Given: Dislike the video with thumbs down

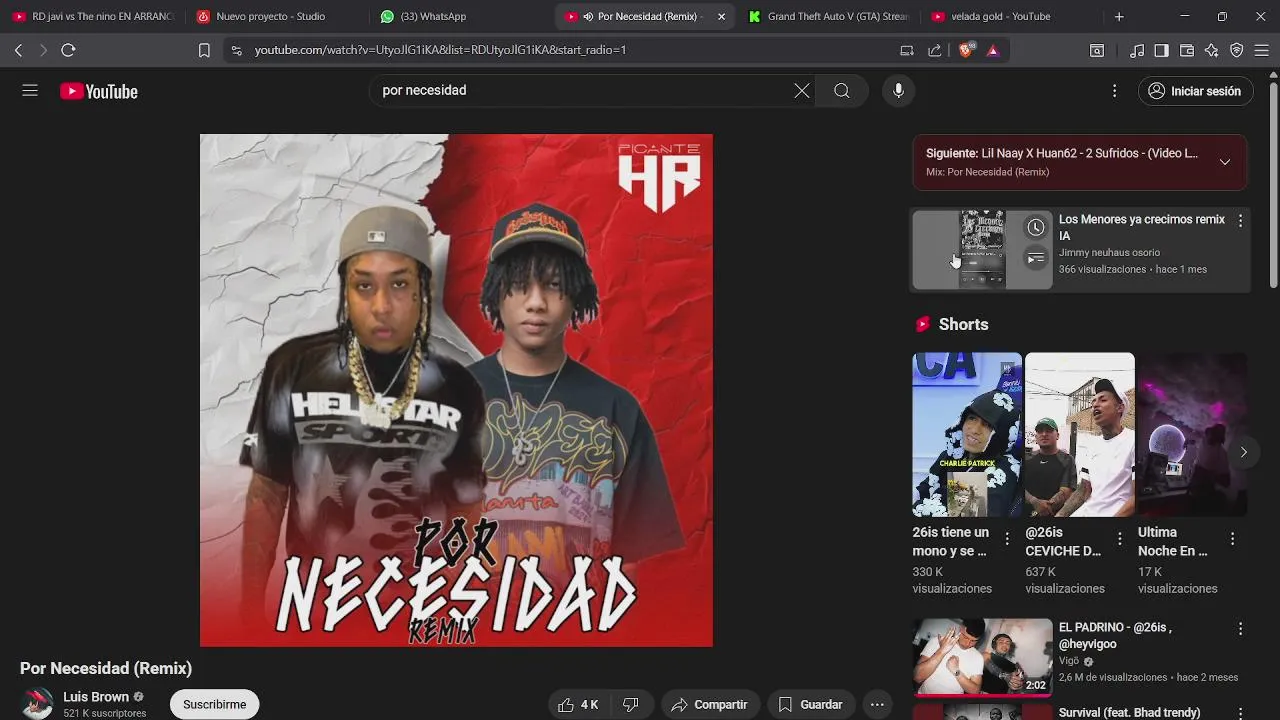Looking at the screenshot, I should (631, 705).
